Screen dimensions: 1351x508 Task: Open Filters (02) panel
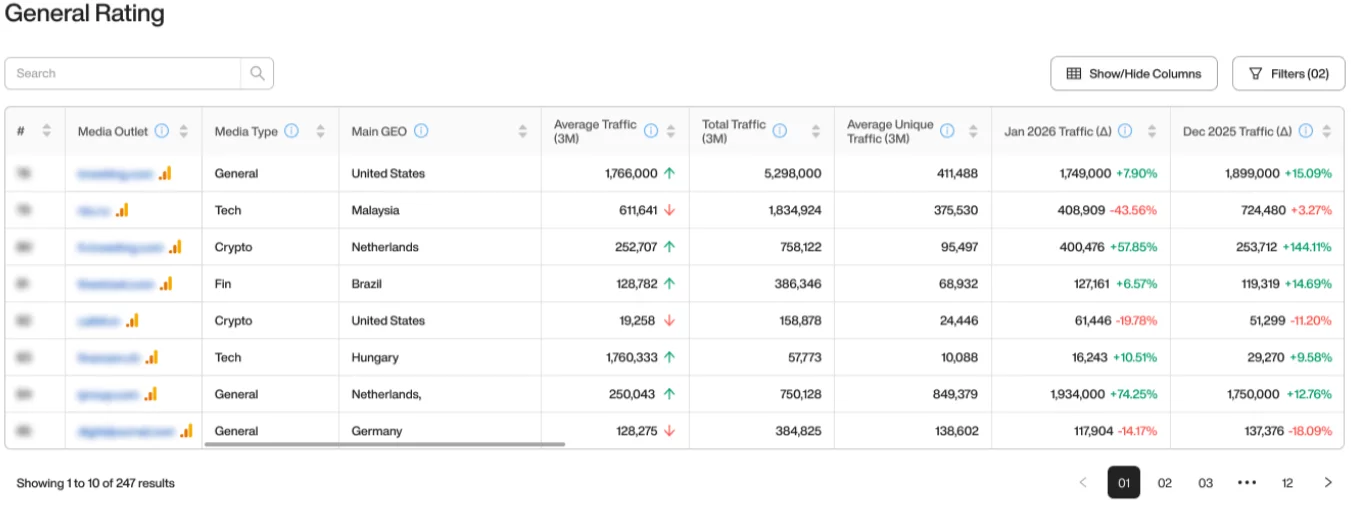point(1288,73)
